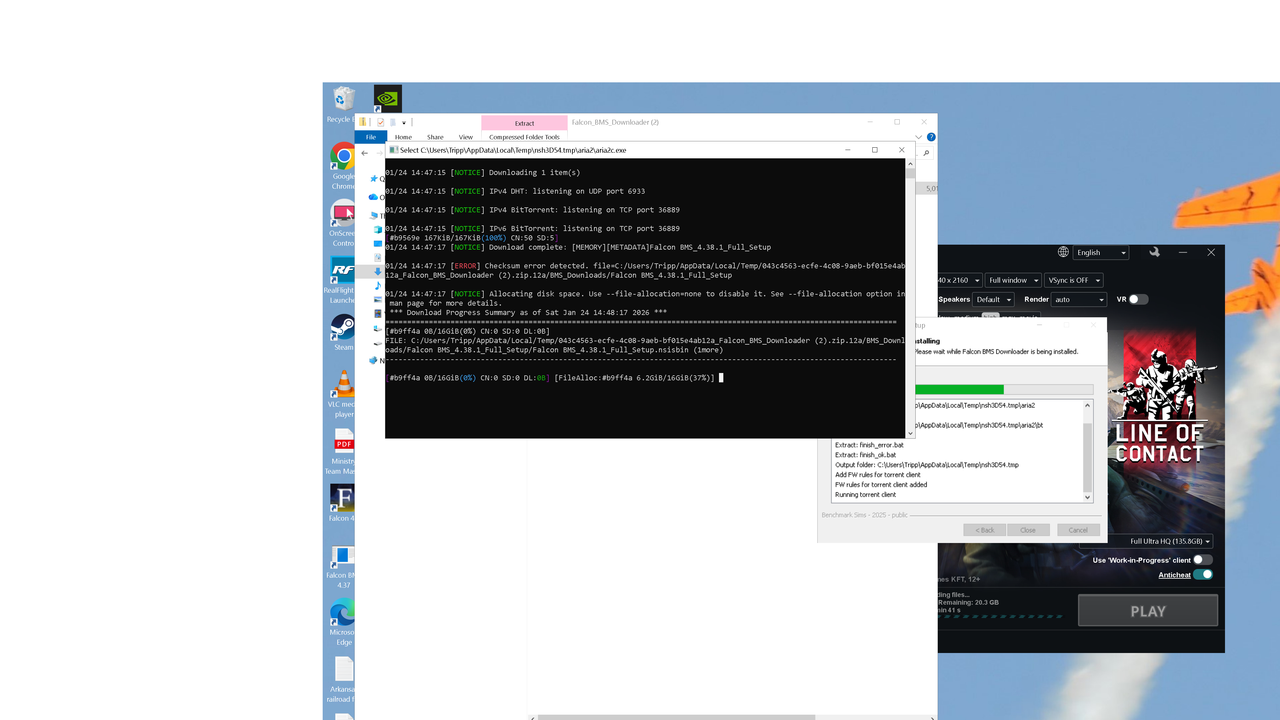Click the 'Extract: finish_error.bat' log line

coord(869,445)
